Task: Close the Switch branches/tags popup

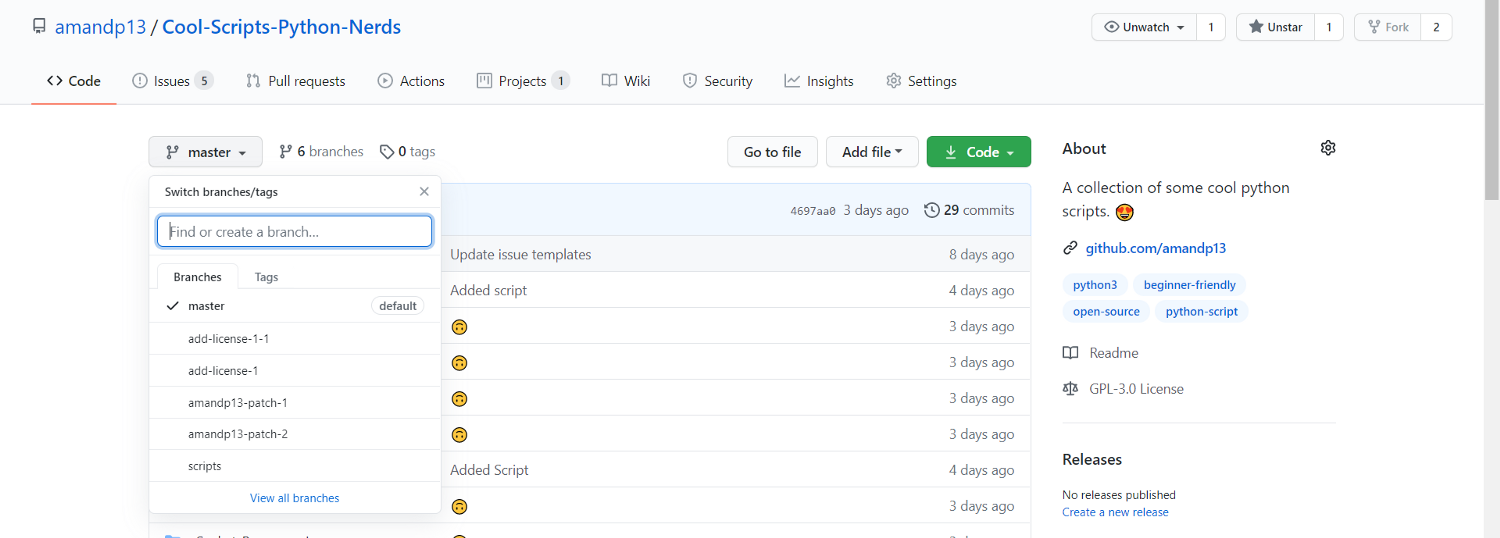Action: 424,192
